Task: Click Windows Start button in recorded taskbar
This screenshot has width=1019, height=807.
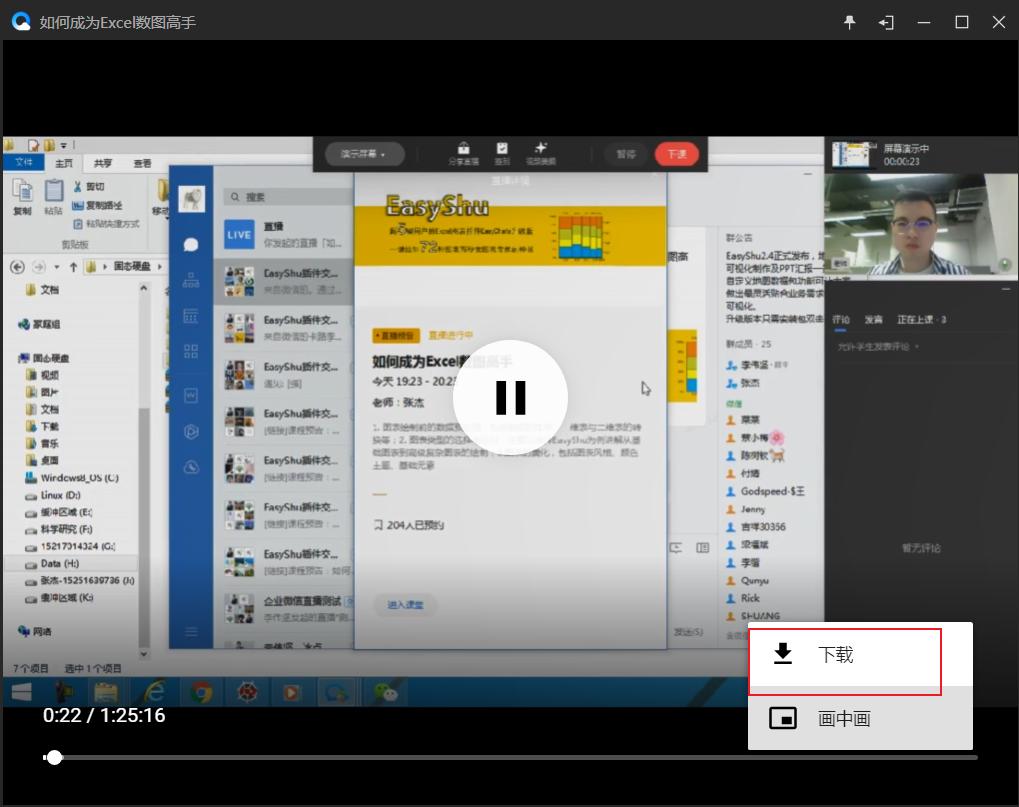Action: [x=21, y=692]
